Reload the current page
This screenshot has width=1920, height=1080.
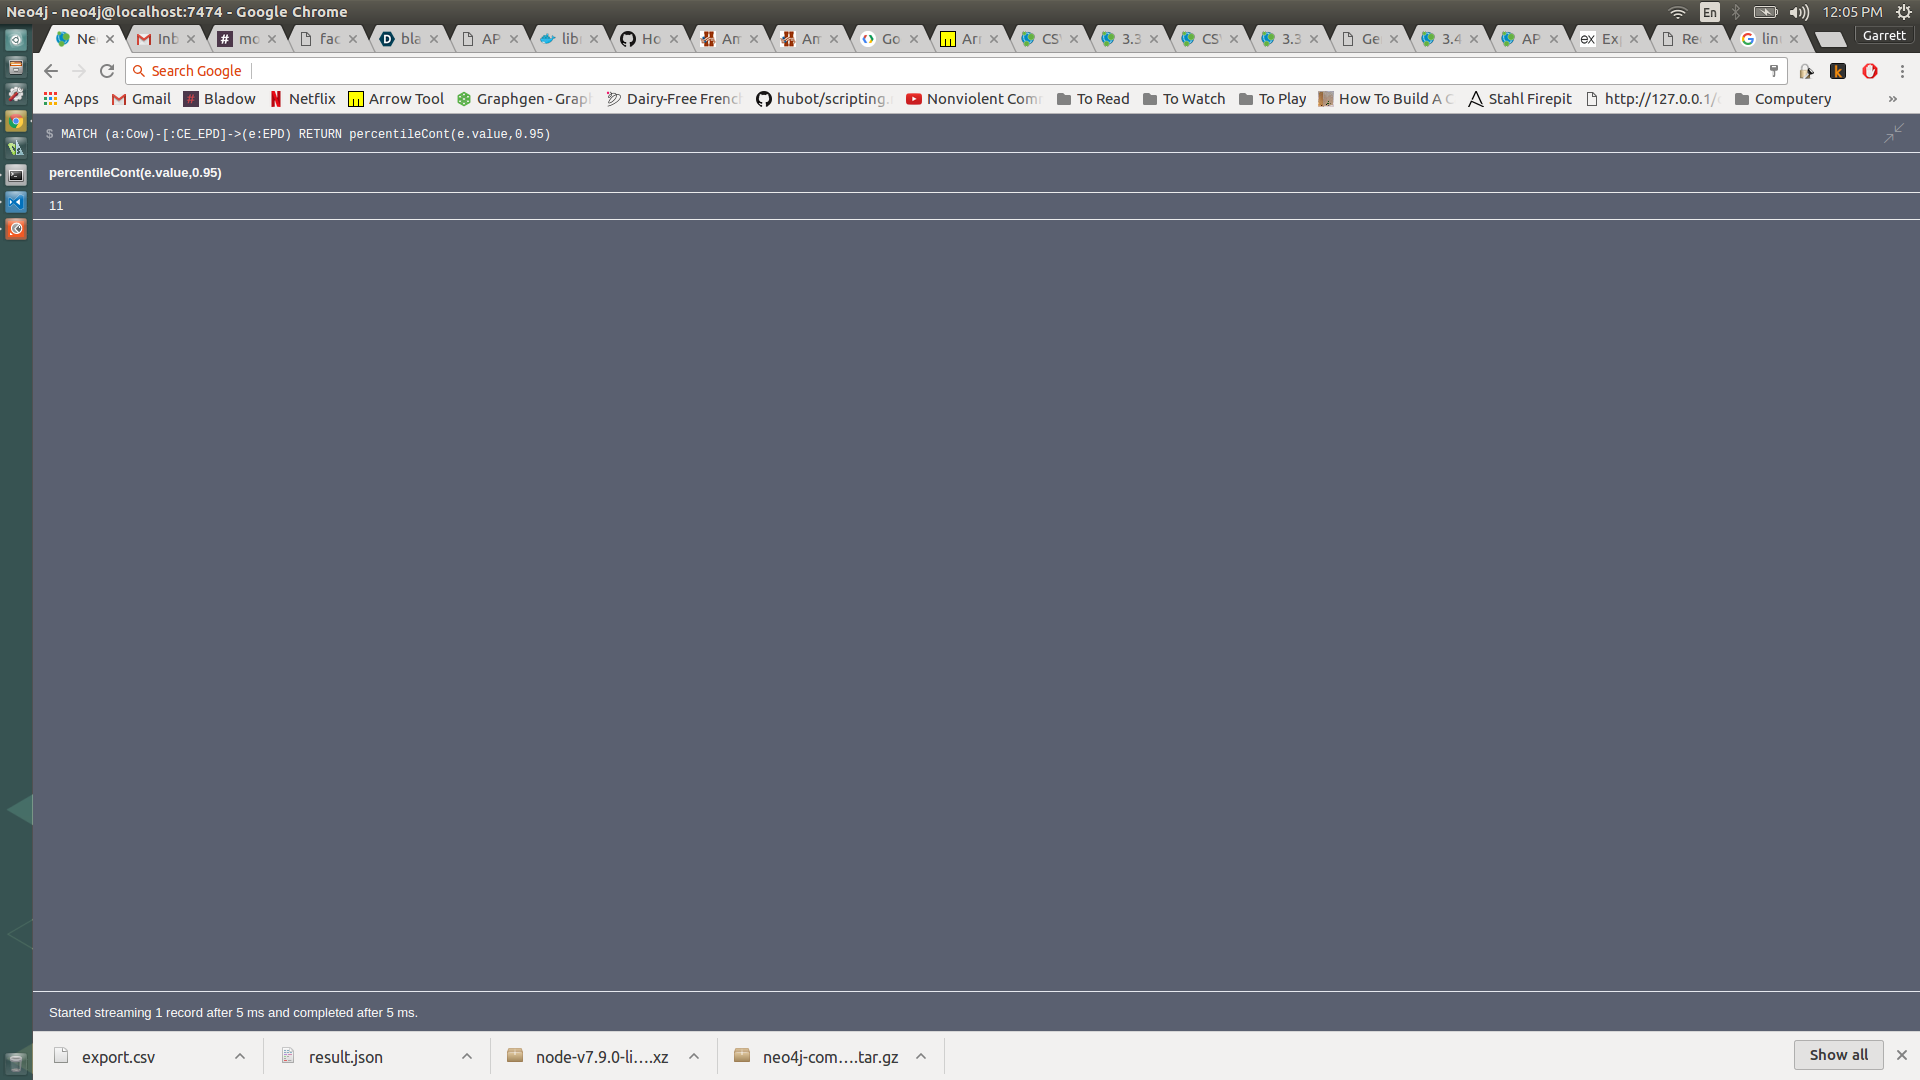[x=107, y=71]
